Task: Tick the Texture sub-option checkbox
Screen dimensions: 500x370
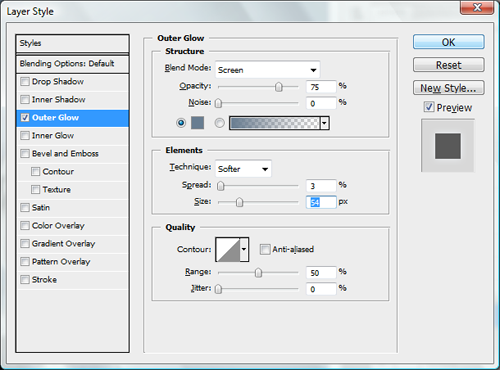Action: pyautogui.click(x=35, y=190)
